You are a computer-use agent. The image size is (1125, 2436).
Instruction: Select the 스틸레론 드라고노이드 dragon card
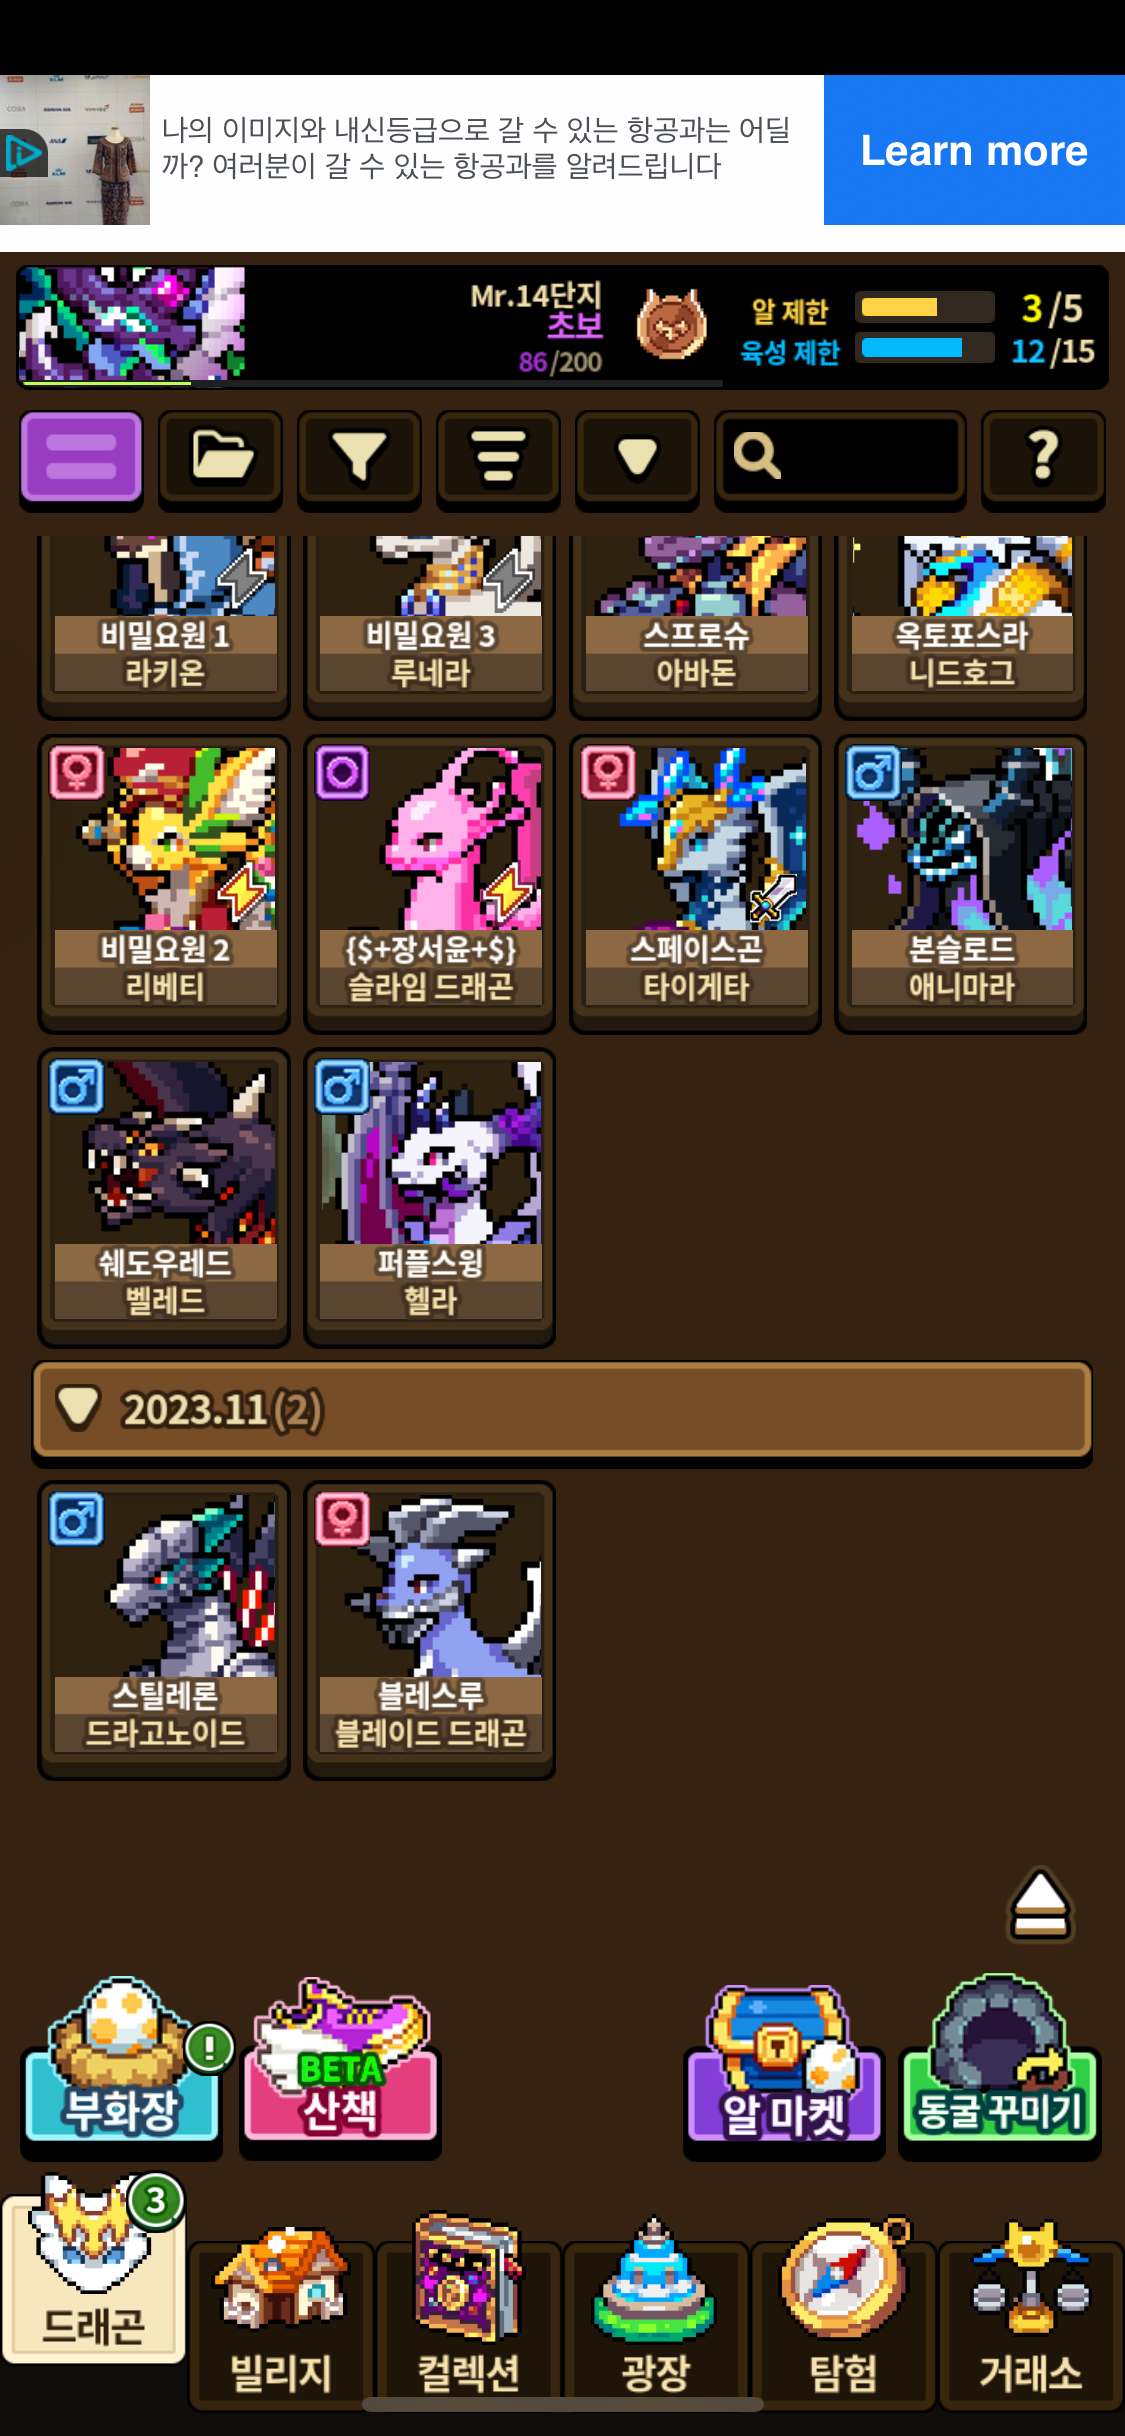pyautogui.click(x=164, y=1628)
